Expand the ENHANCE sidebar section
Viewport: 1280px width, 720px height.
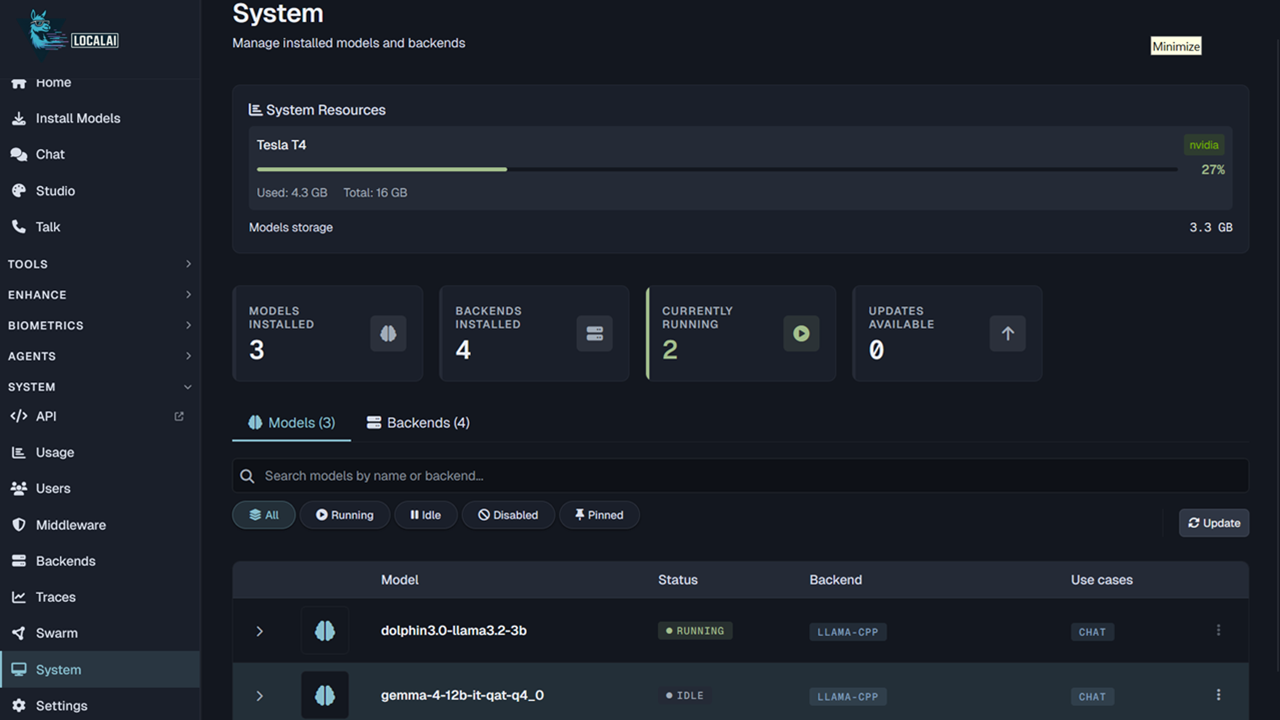[100, 295]
